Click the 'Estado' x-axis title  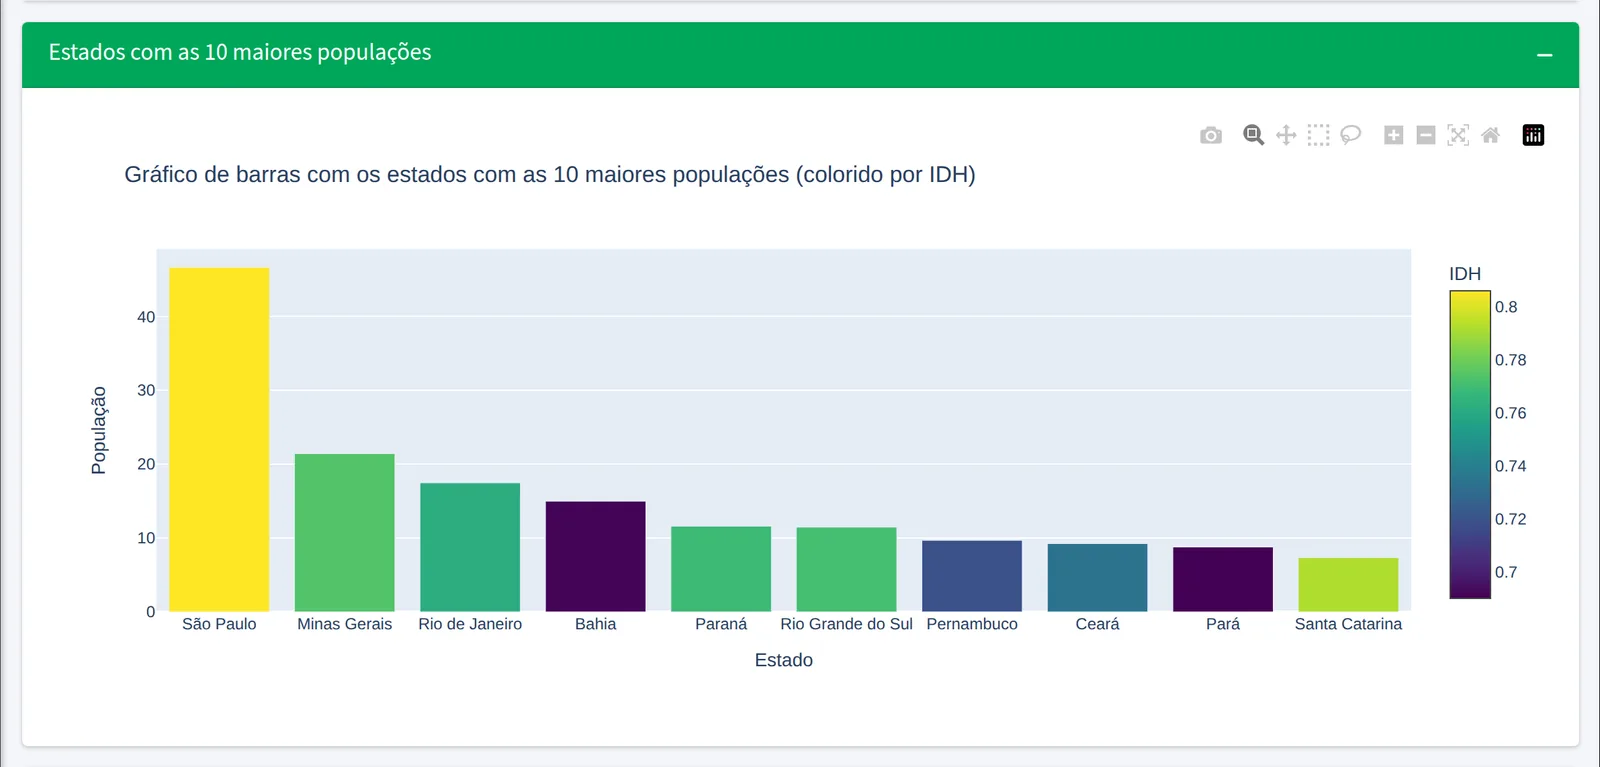(x=784, y=660)
